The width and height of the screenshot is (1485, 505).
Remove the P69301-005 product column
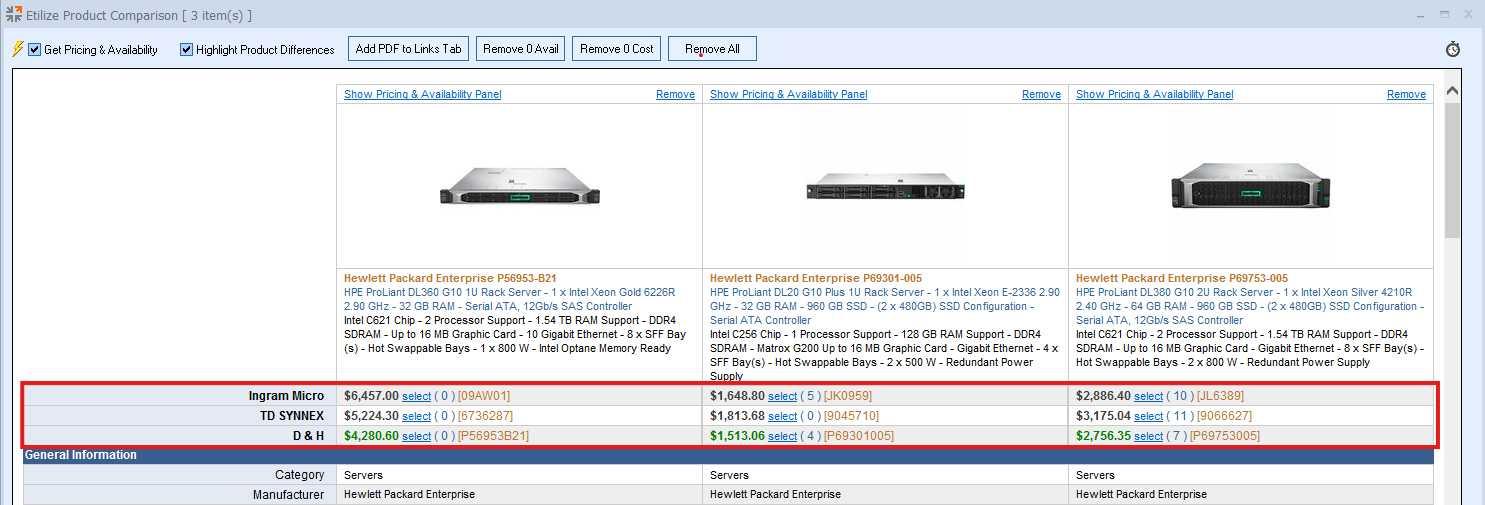(1041, 94)
